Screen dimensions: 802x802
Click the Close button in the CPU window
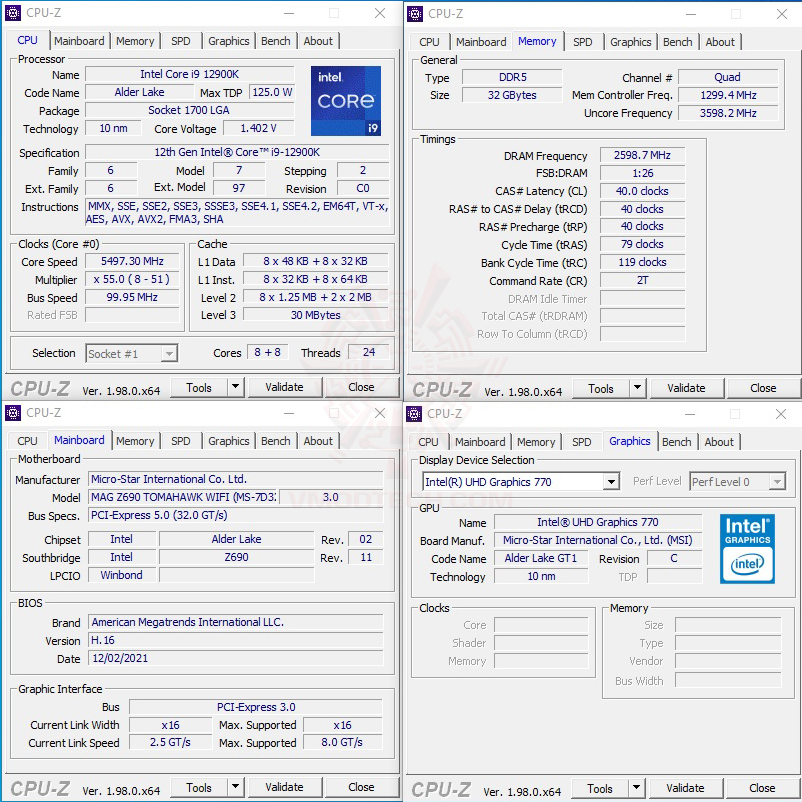(x=361, y=387)
